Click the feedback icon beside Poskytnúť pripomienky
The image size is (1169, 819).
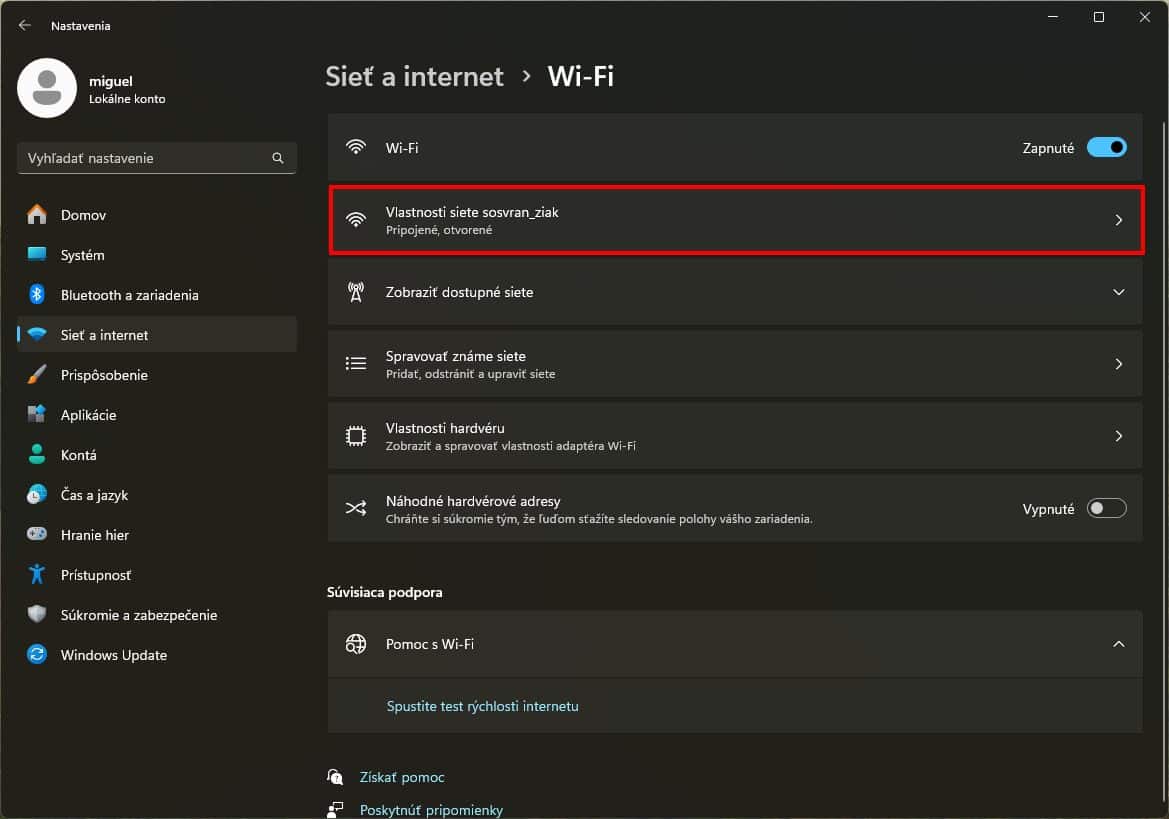[x=335, y=809]
